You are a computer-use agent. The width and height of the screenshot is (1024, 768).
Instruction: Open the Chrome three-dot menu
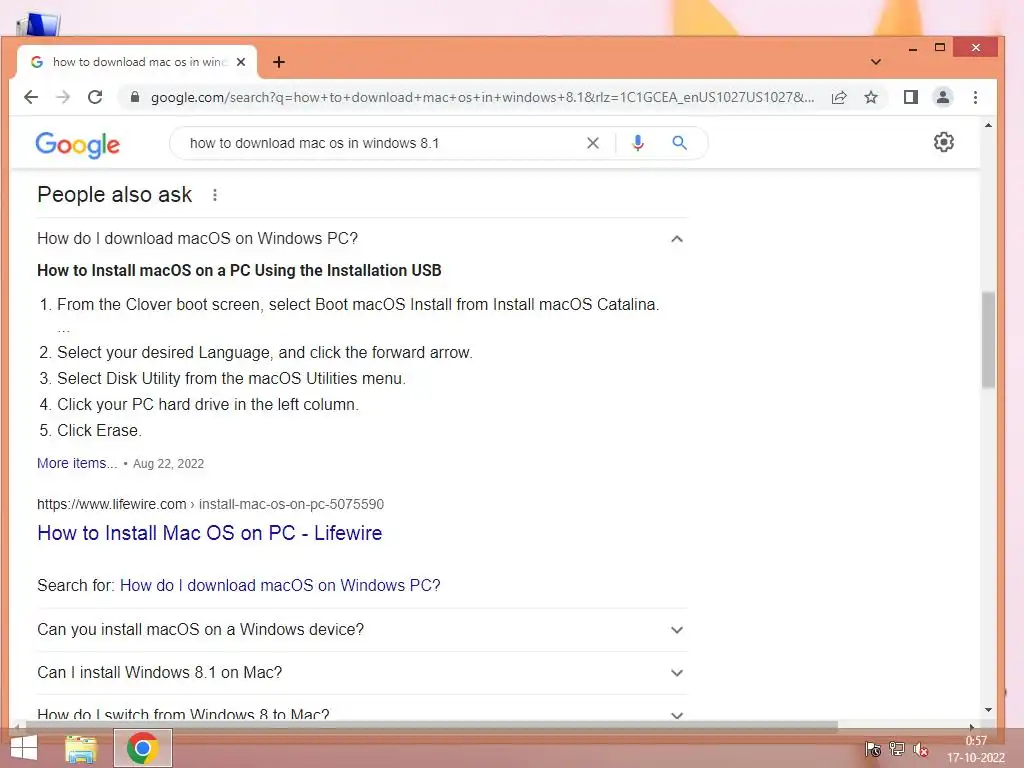[x=975, y=97]
